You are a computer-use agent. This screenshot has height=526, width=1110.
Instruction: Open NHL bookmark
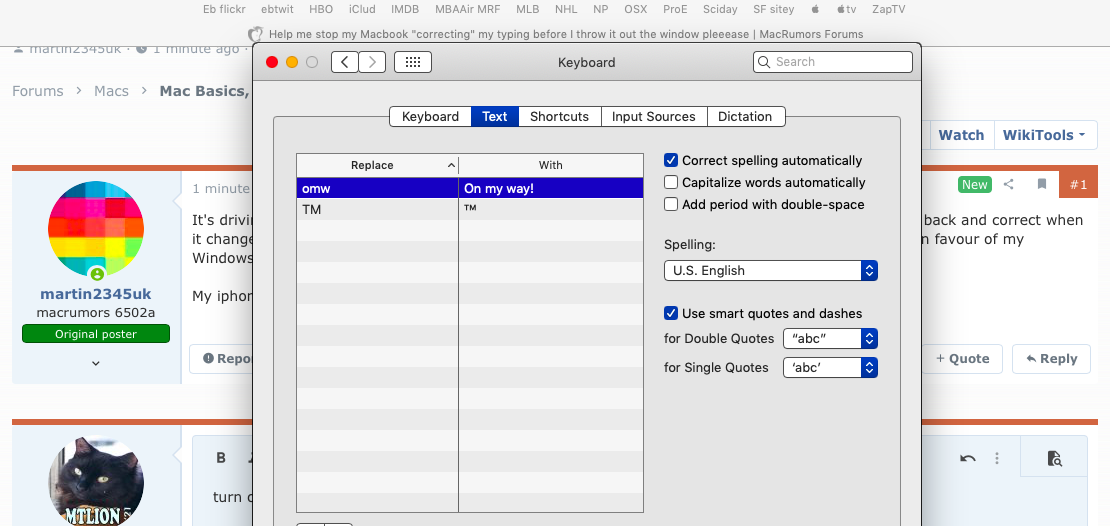(x=566, y=9)
